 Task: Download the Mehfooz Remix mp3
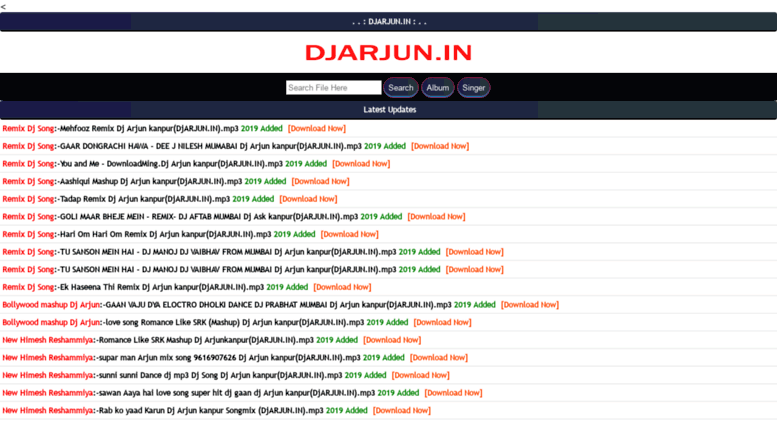pyautogui.click(x=316, y=129)
